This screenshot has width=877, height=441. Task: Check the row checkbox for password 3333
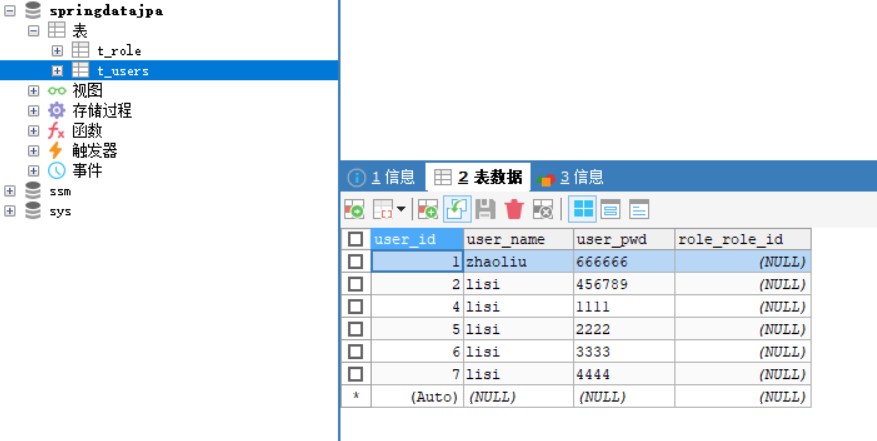coord(355,351)
